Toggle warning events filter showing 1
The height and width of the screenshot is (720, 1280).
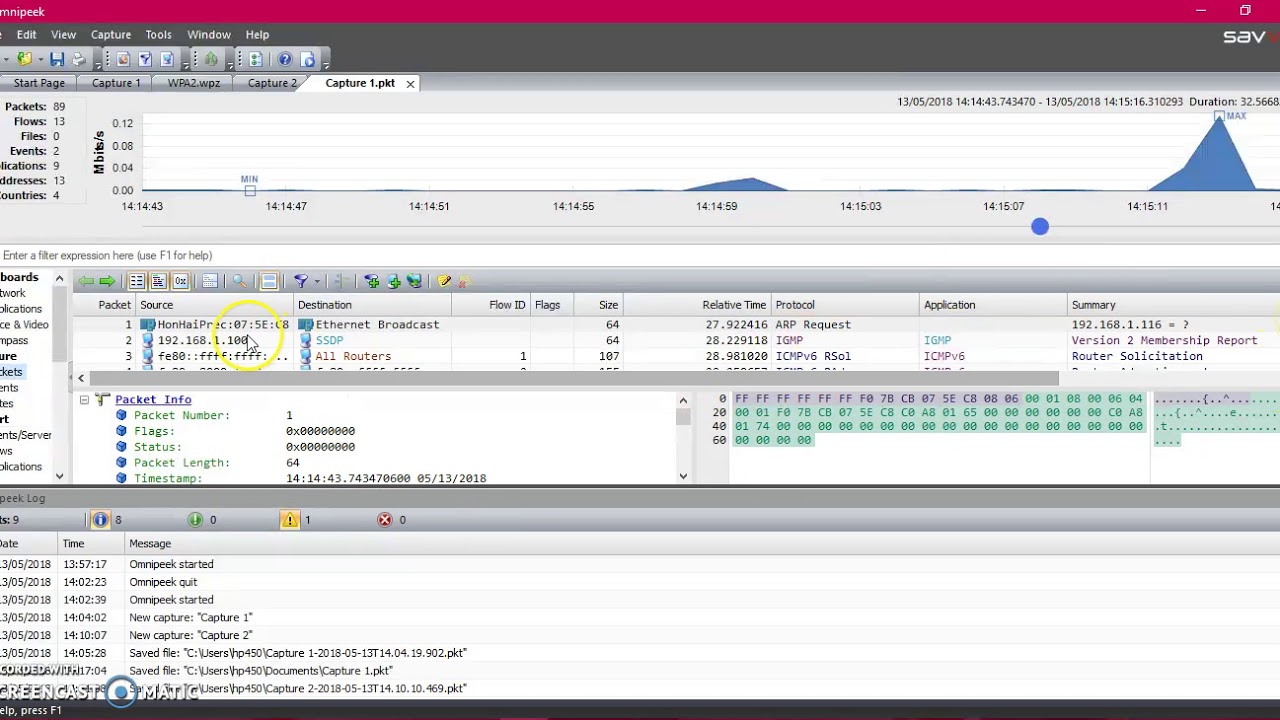point(289,520)
